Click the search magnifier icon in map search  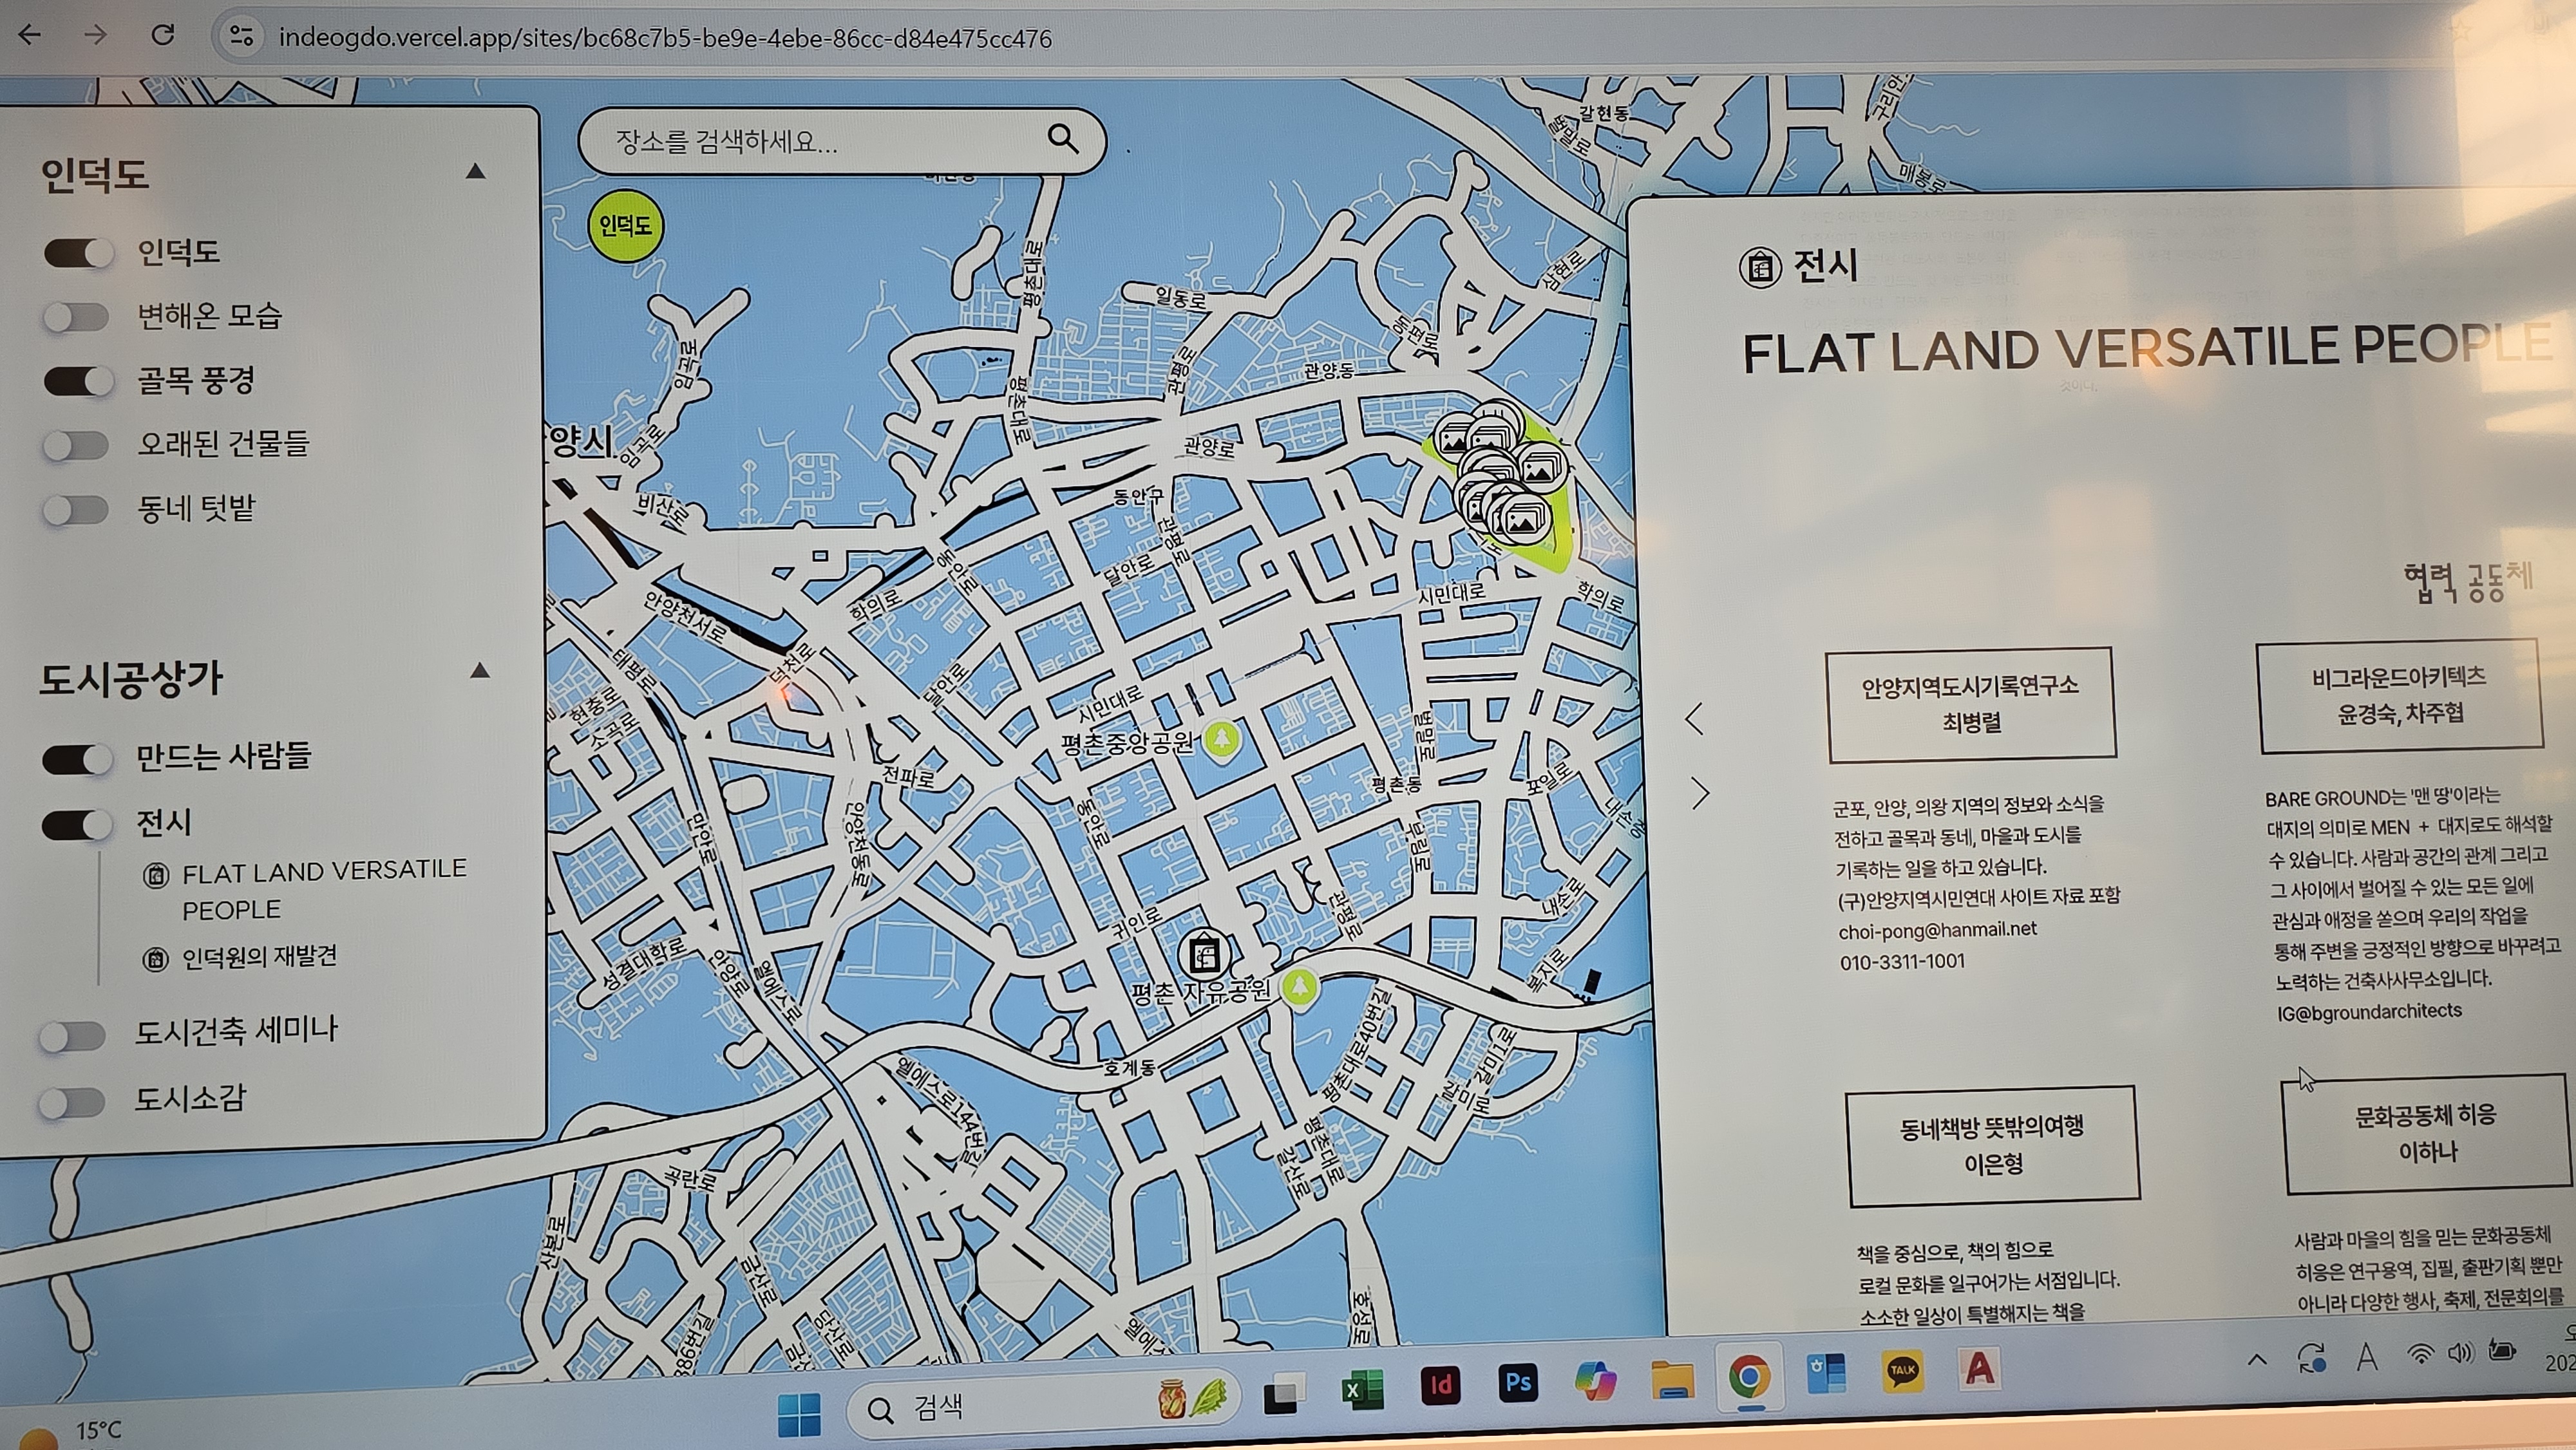pyautogui.click(x=1062, y=139)
